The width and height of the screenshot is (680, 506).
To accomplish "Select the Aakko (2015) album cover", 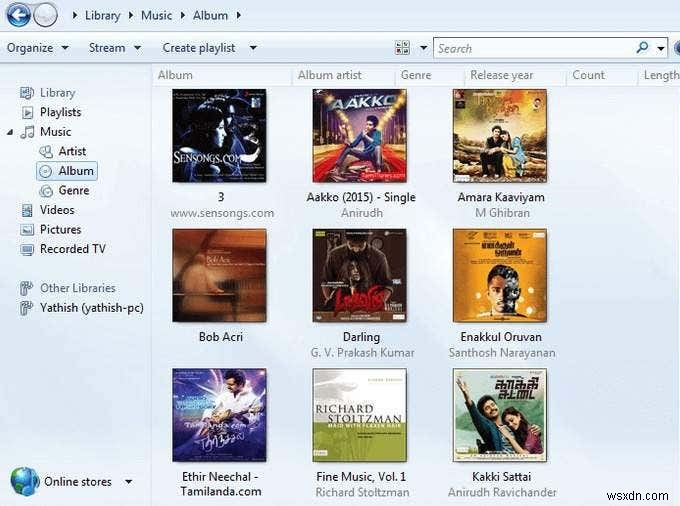I will pos(360,136).
